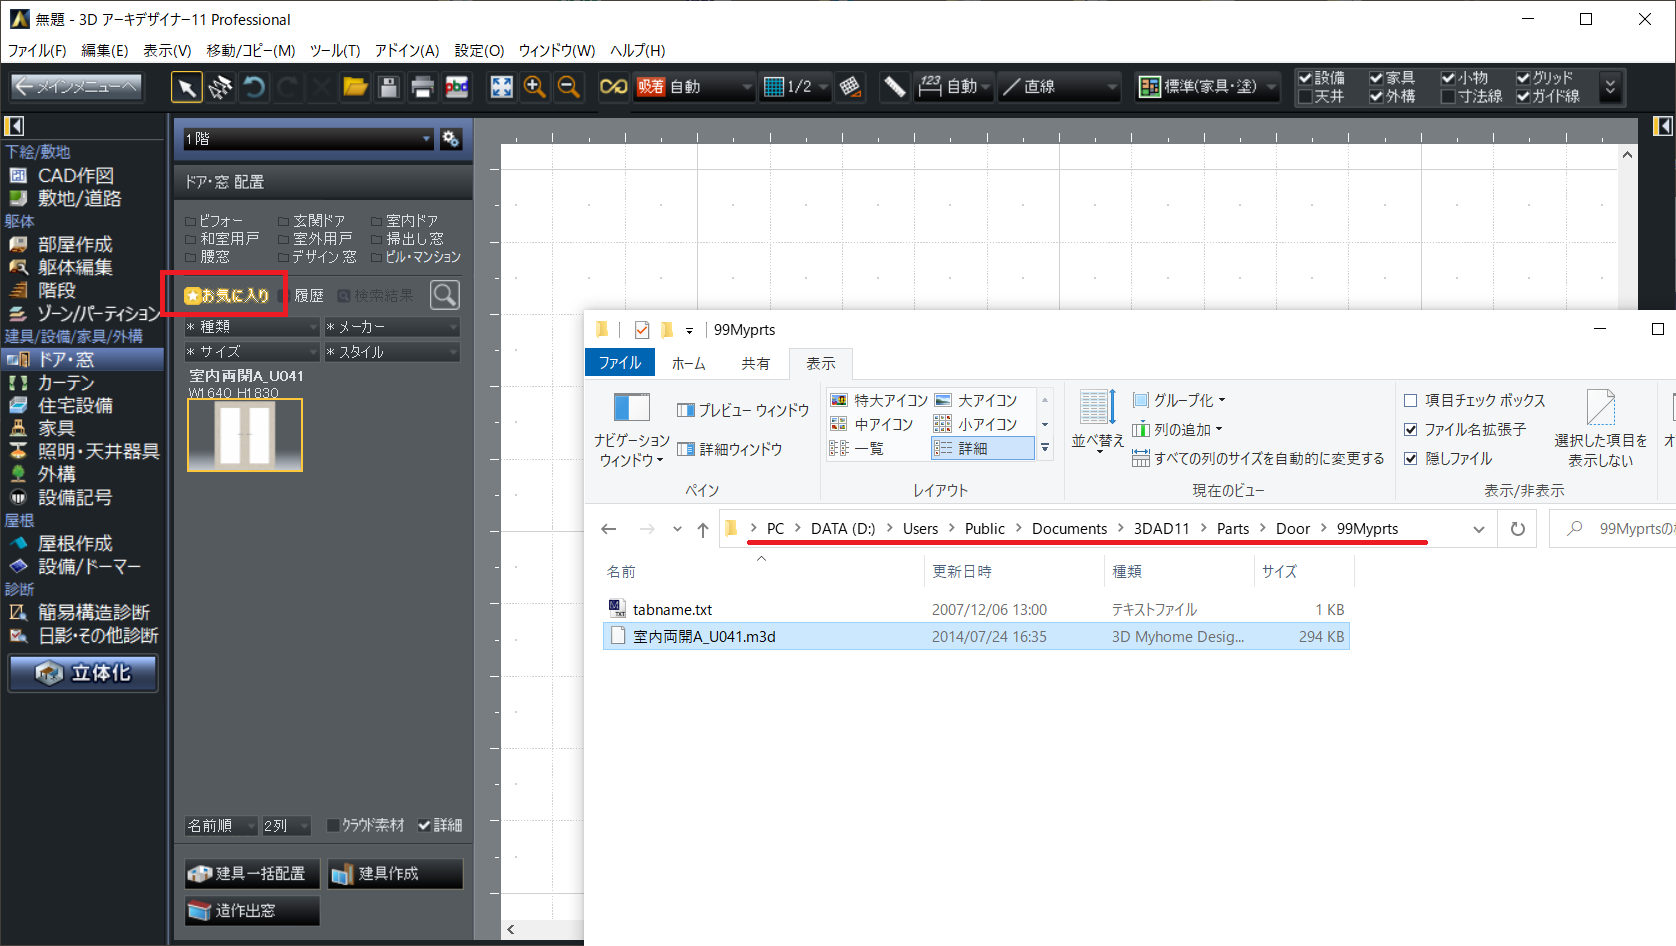Viewport: 1676px width, 946px height.
Task: Open the 名前順 sort dropdown
Action: [x=221, y=826]
